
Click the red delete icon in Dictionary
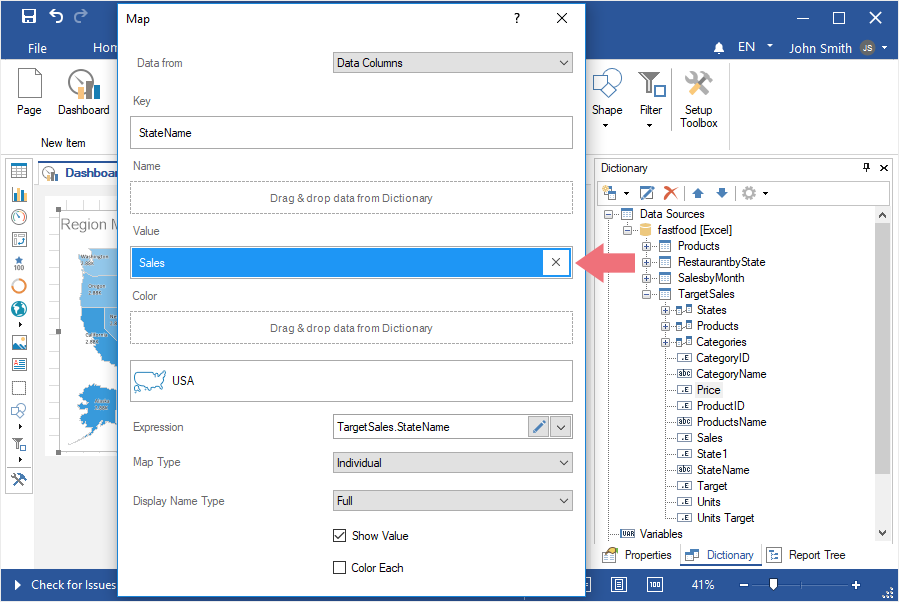(671, 193)
